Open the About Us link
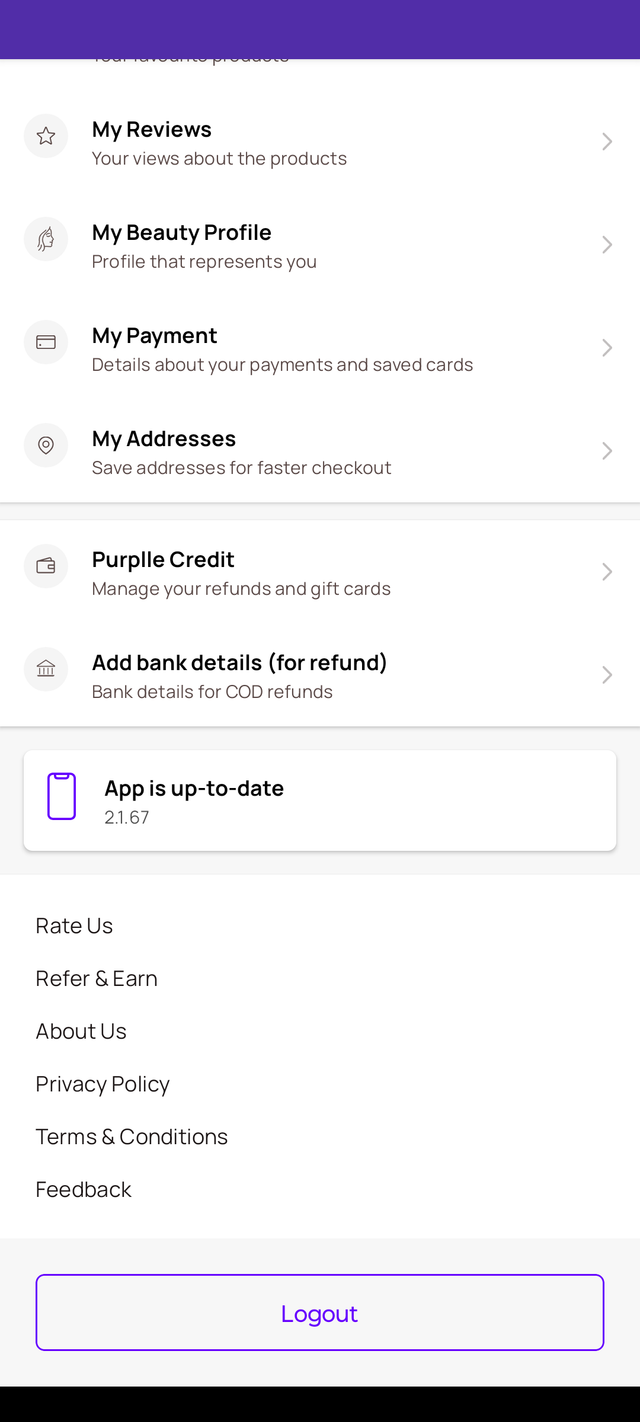 pyautogui.click(x=81, y=1031)
